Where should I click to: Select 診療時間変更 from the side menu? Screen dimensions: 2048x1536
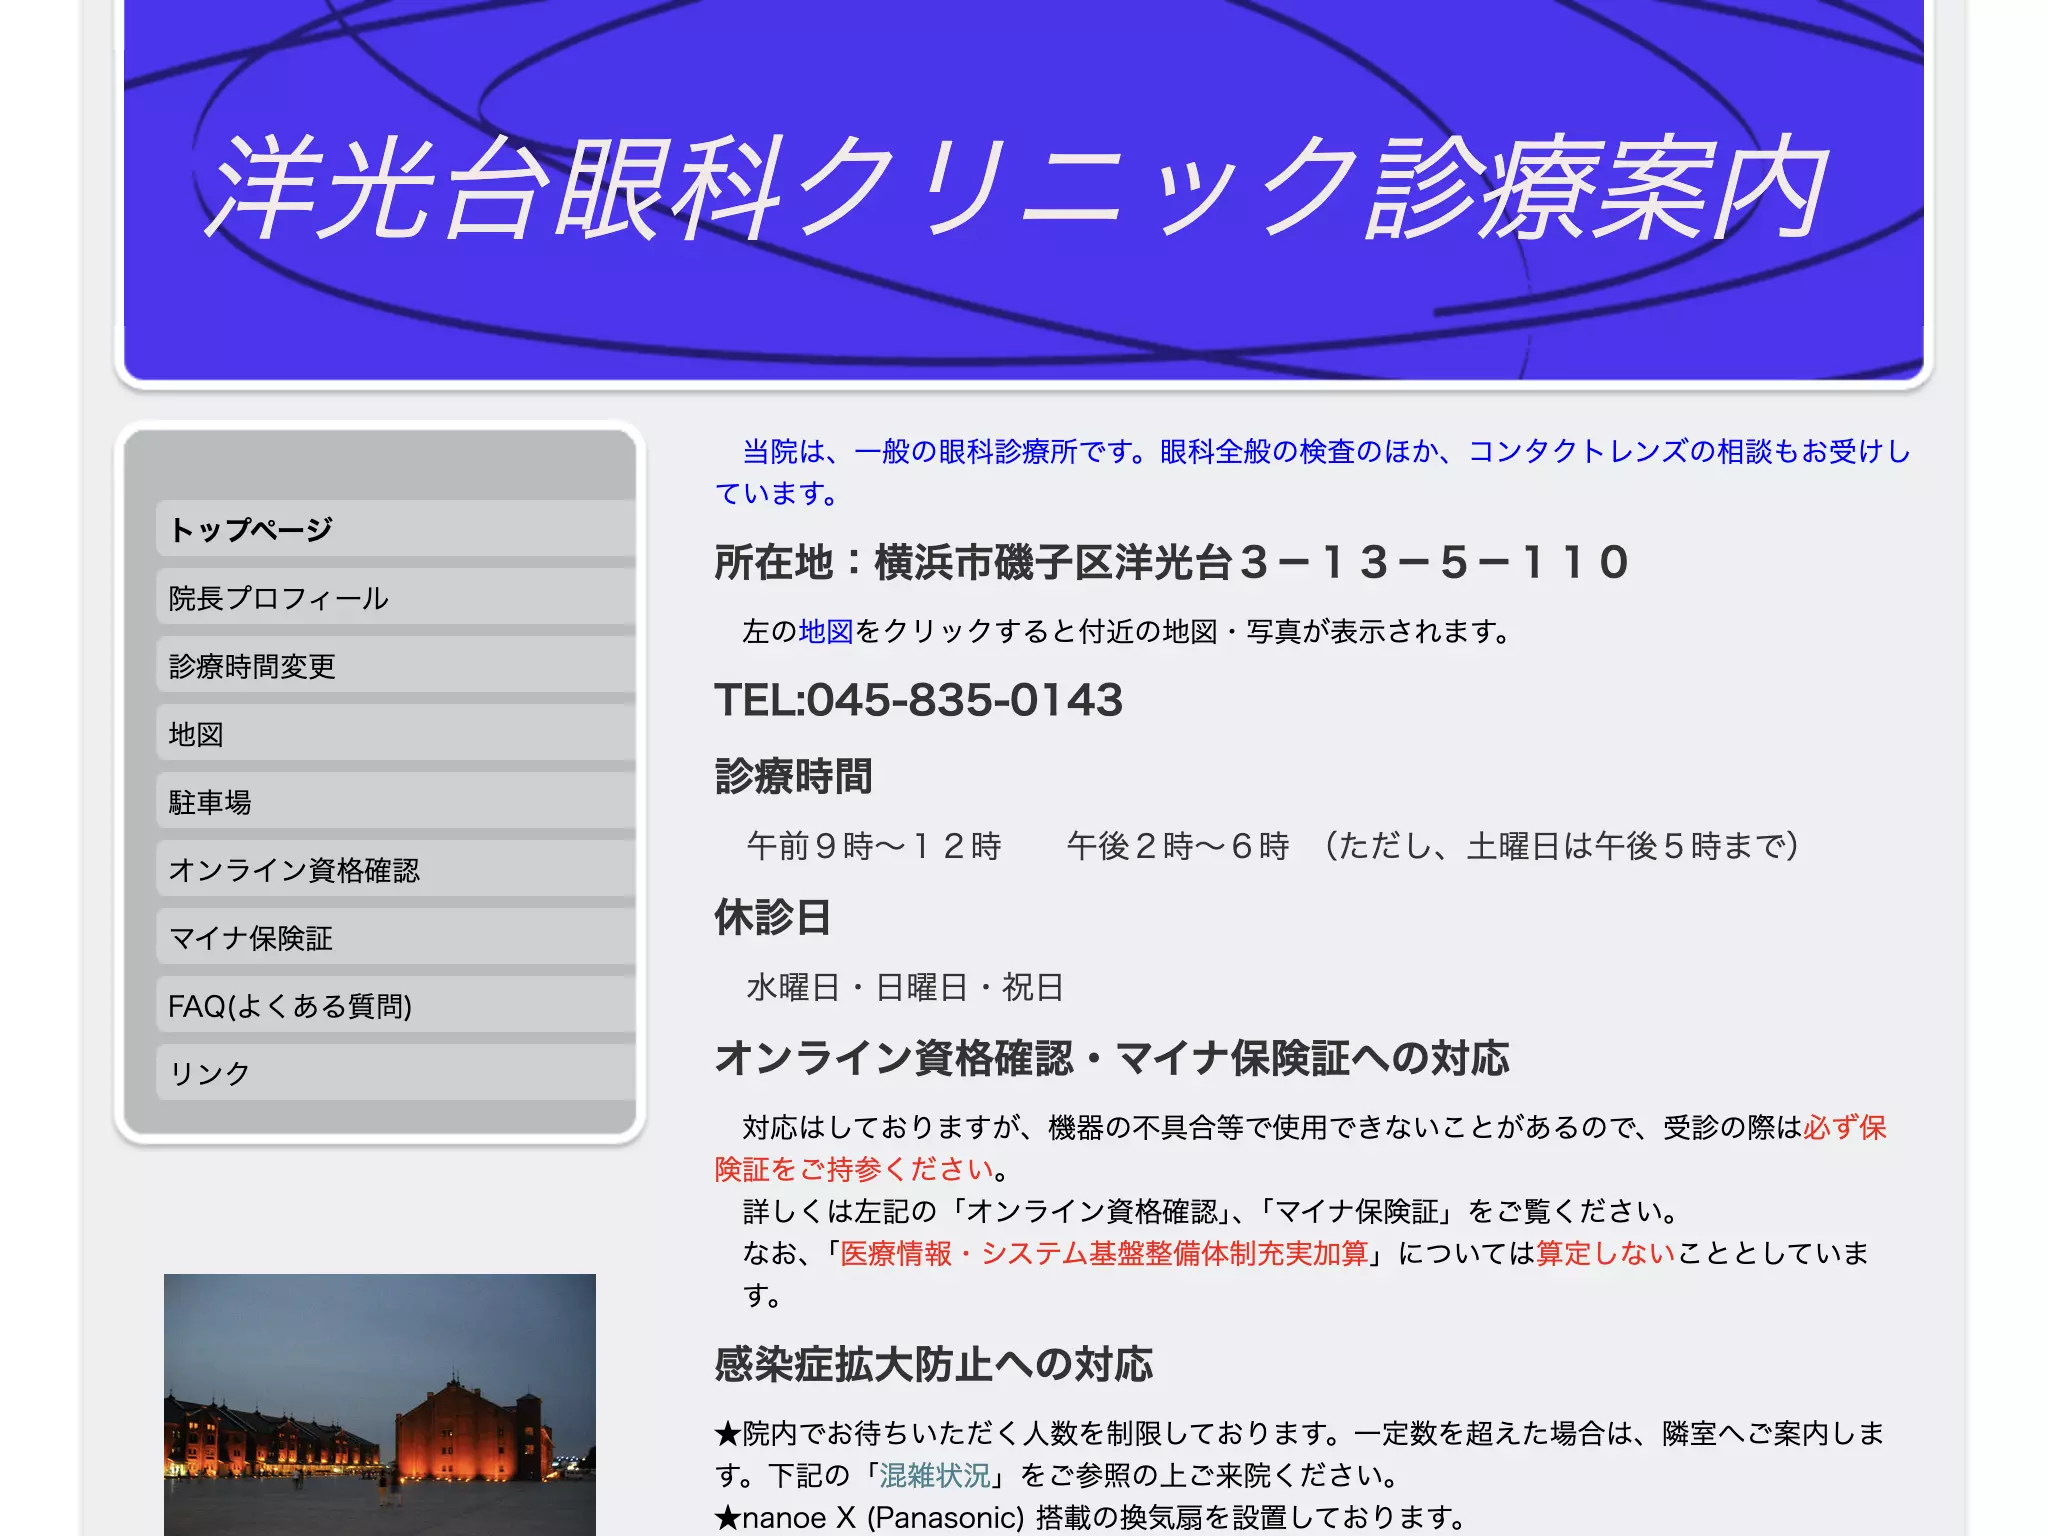(396, 665)
